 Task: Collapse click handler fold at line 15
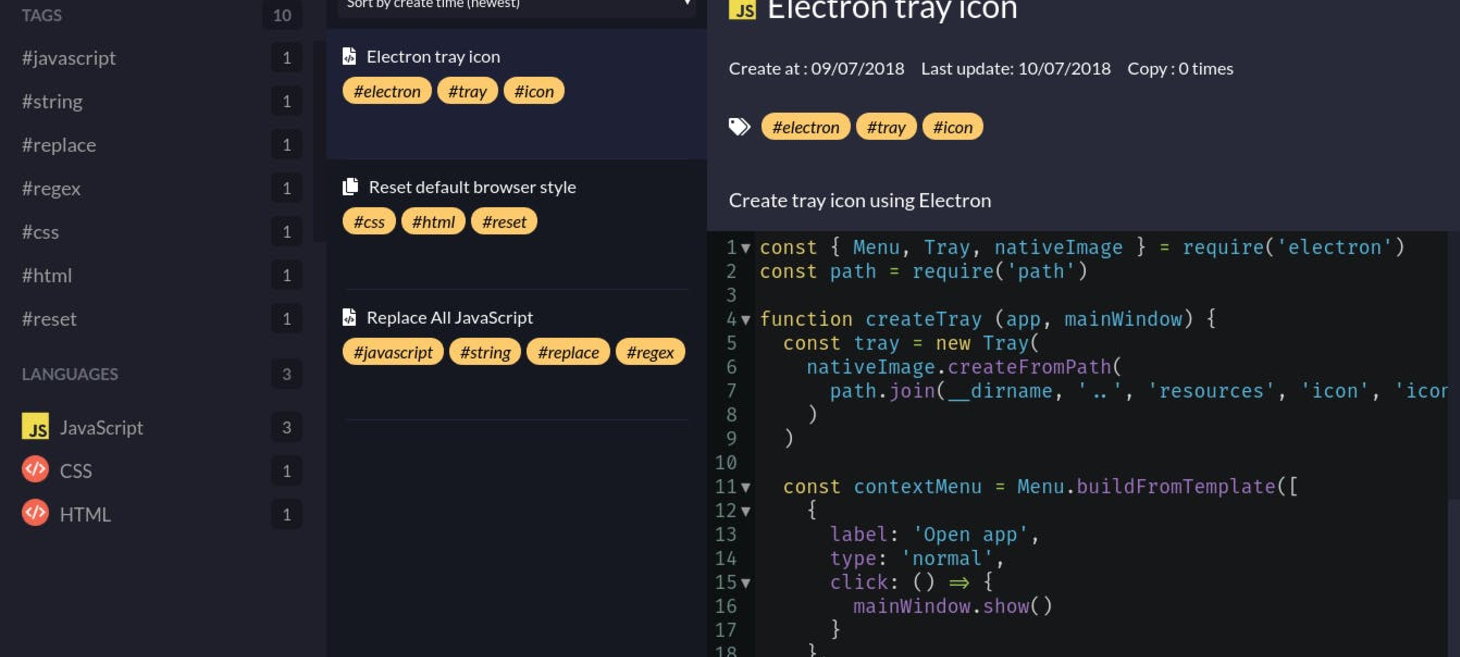click(745, 583)
